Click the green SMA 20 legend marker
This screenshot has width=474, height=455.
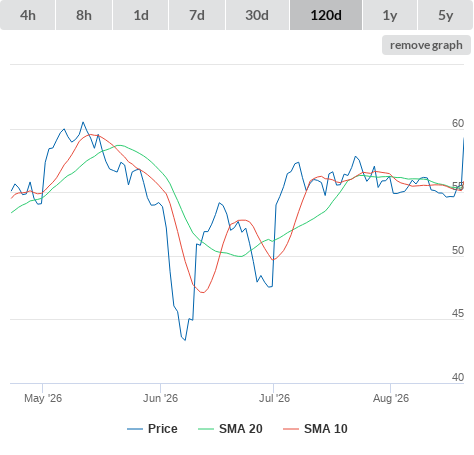pyautogui.click(x=206, y=429)
